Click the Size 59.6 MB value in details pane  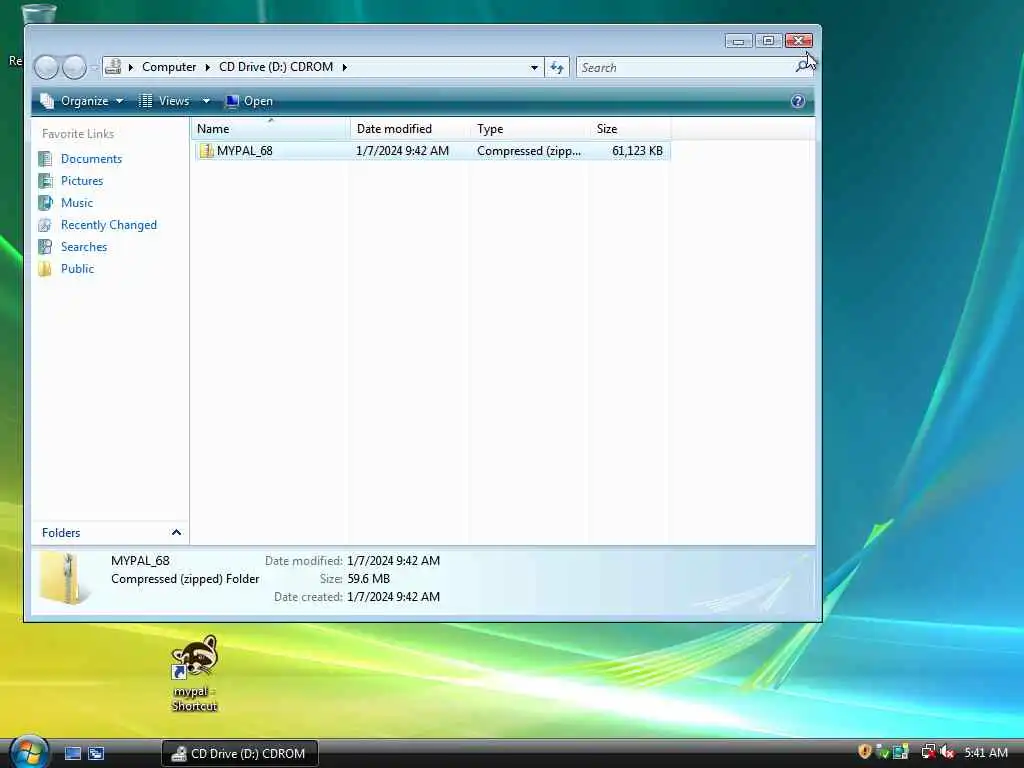368,579
